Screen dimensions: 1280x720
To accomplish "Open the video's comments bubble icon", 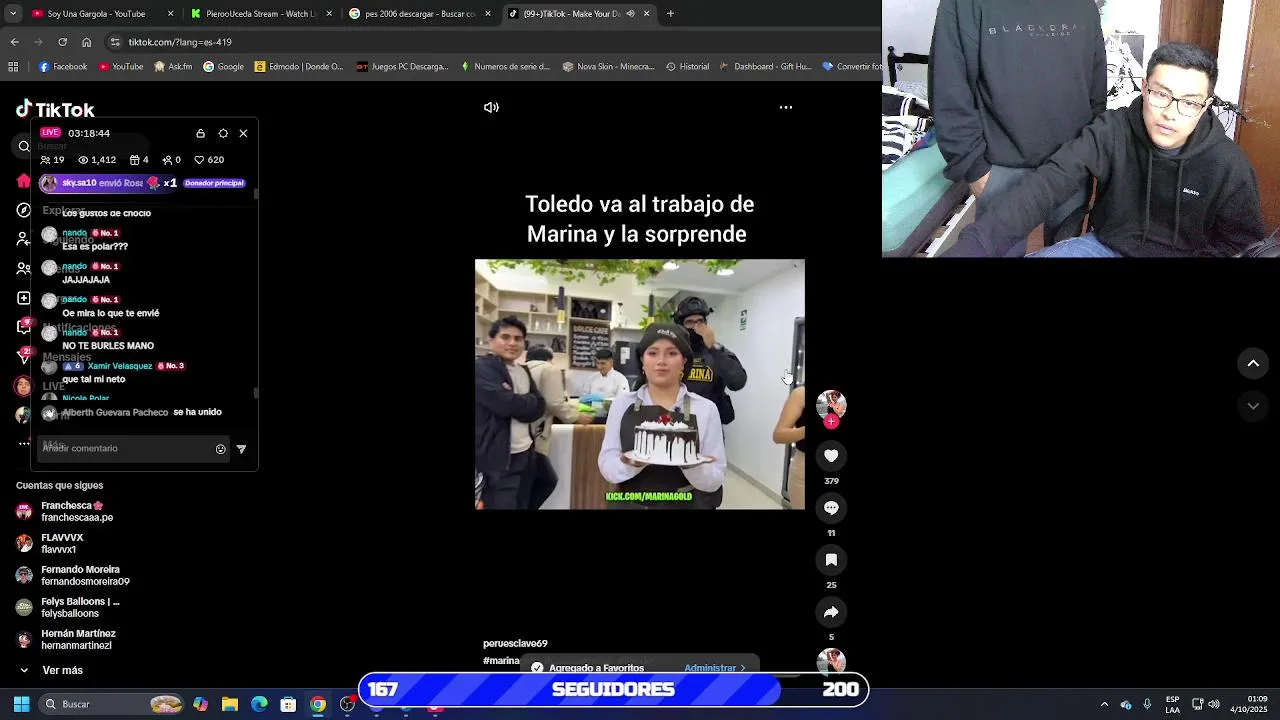I will (x=831, y=508).
